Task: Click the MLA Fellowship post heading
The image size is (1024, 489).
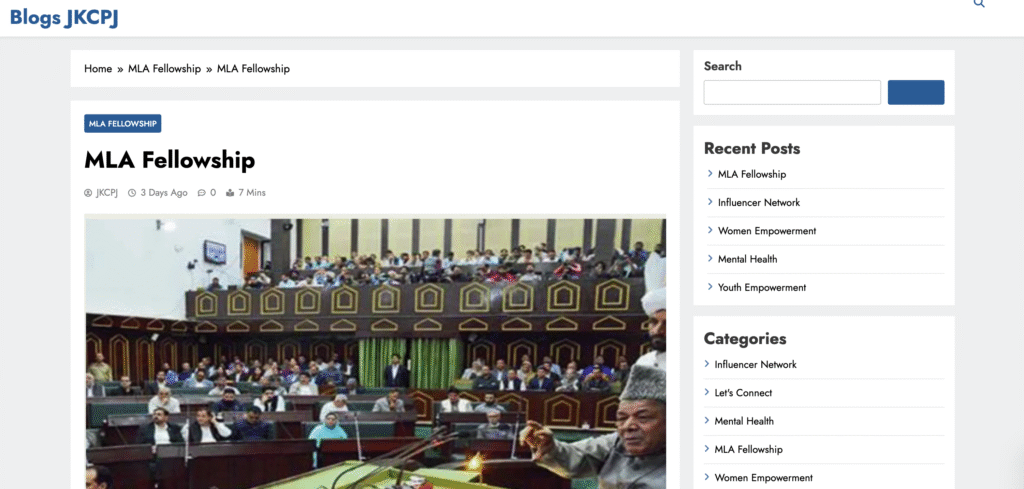Action: 170,160
